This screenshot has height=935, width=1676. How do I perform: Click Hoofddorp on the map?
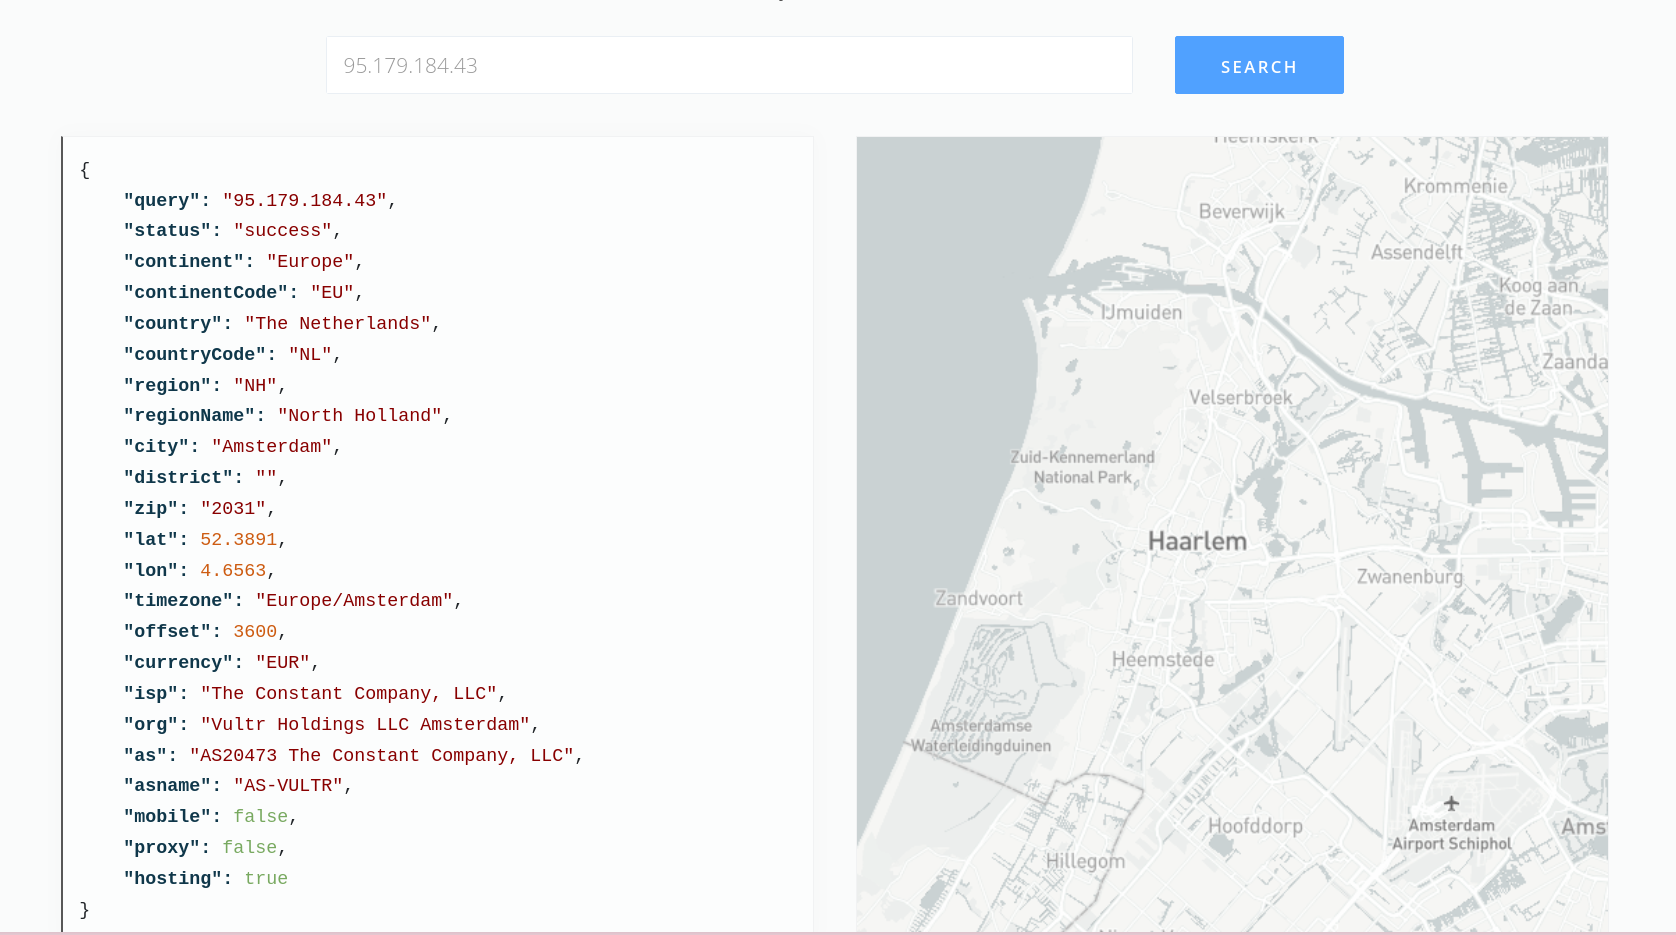point(1255,826)
